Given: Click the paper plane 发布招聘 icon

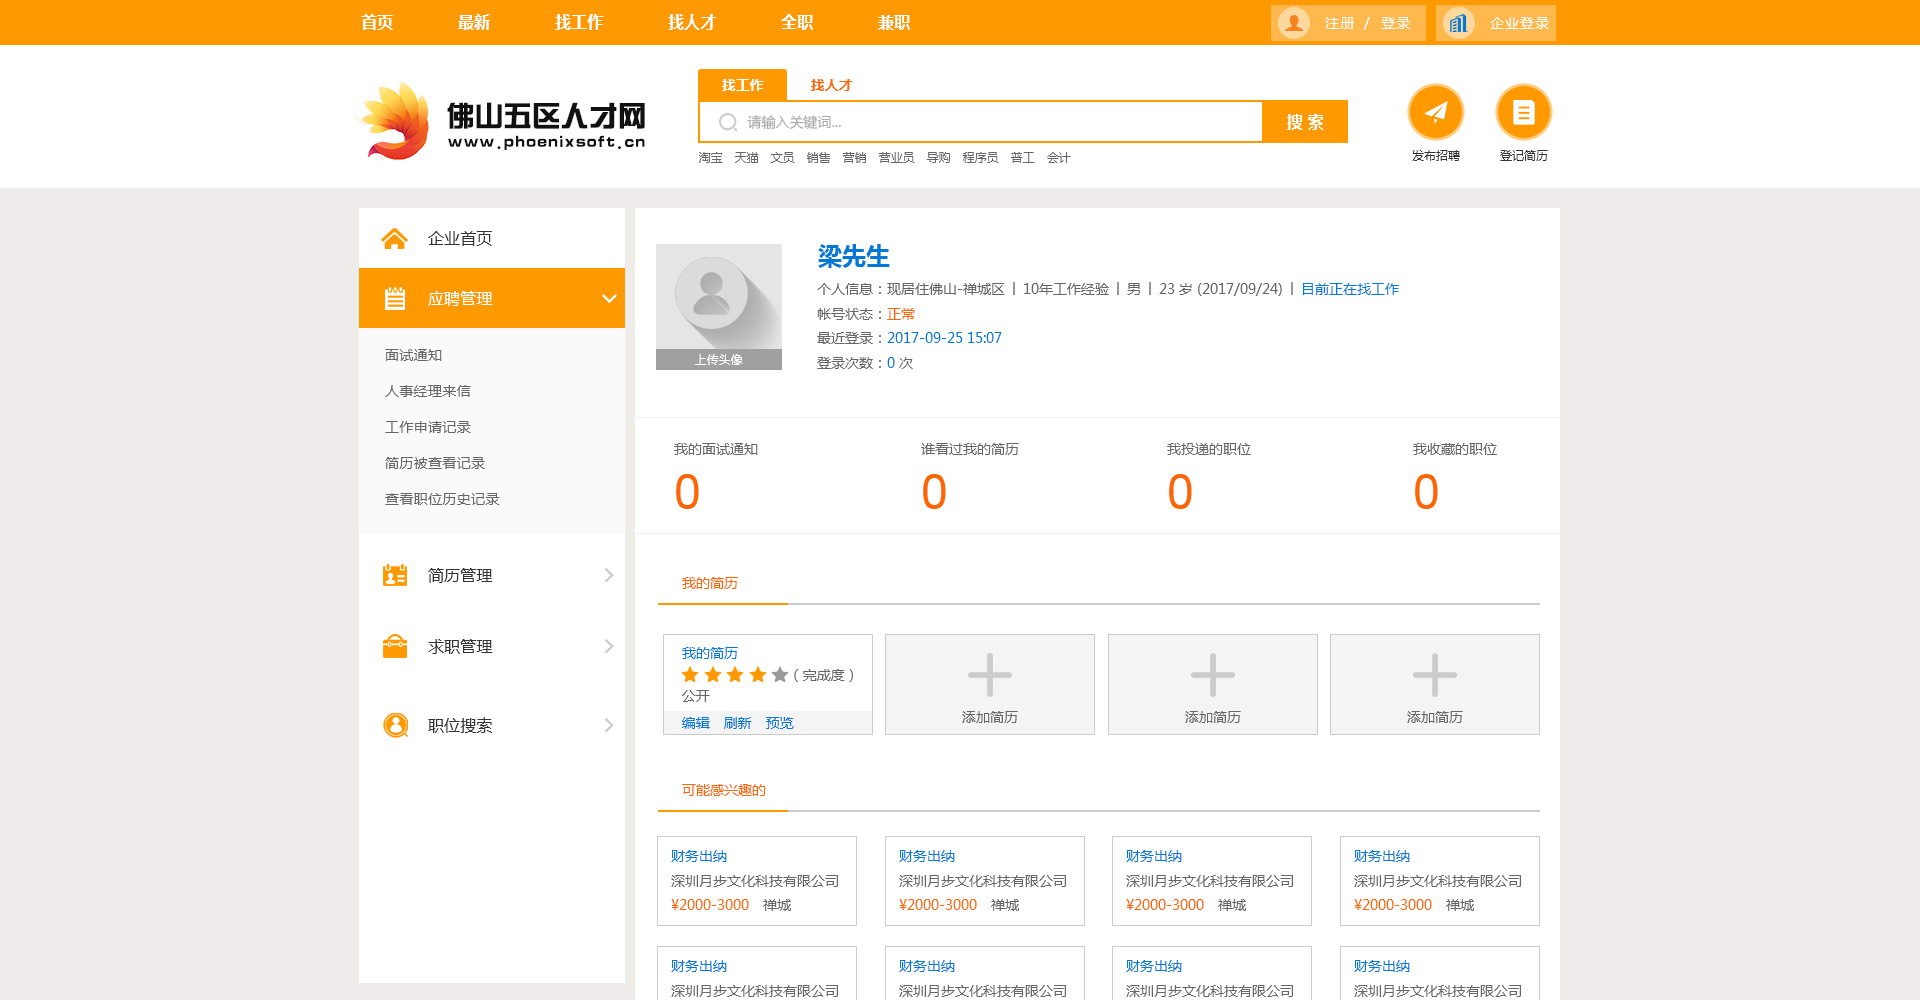Looking at the screenshot, I should 1435,112.
